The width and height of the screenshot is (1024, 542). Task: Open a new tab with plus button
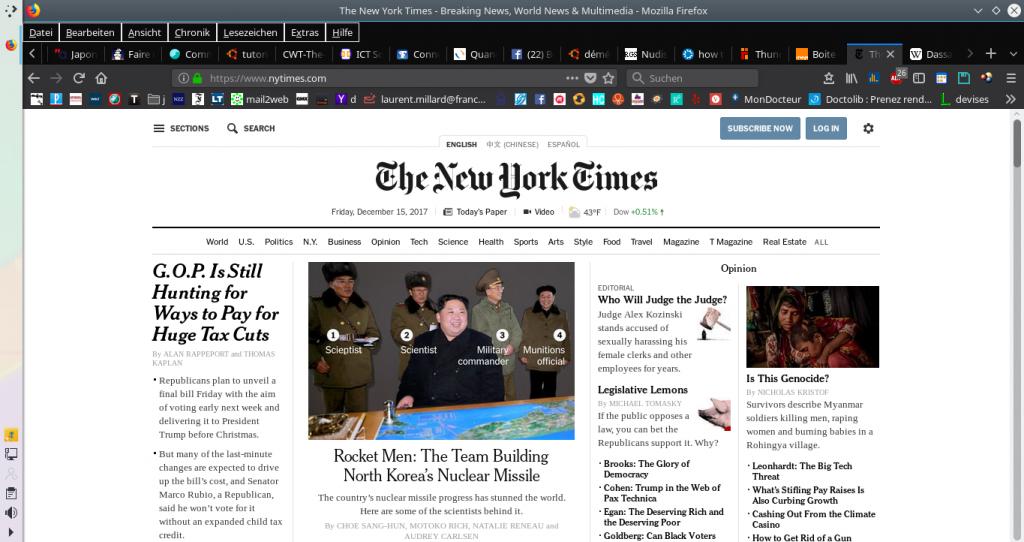991,54
